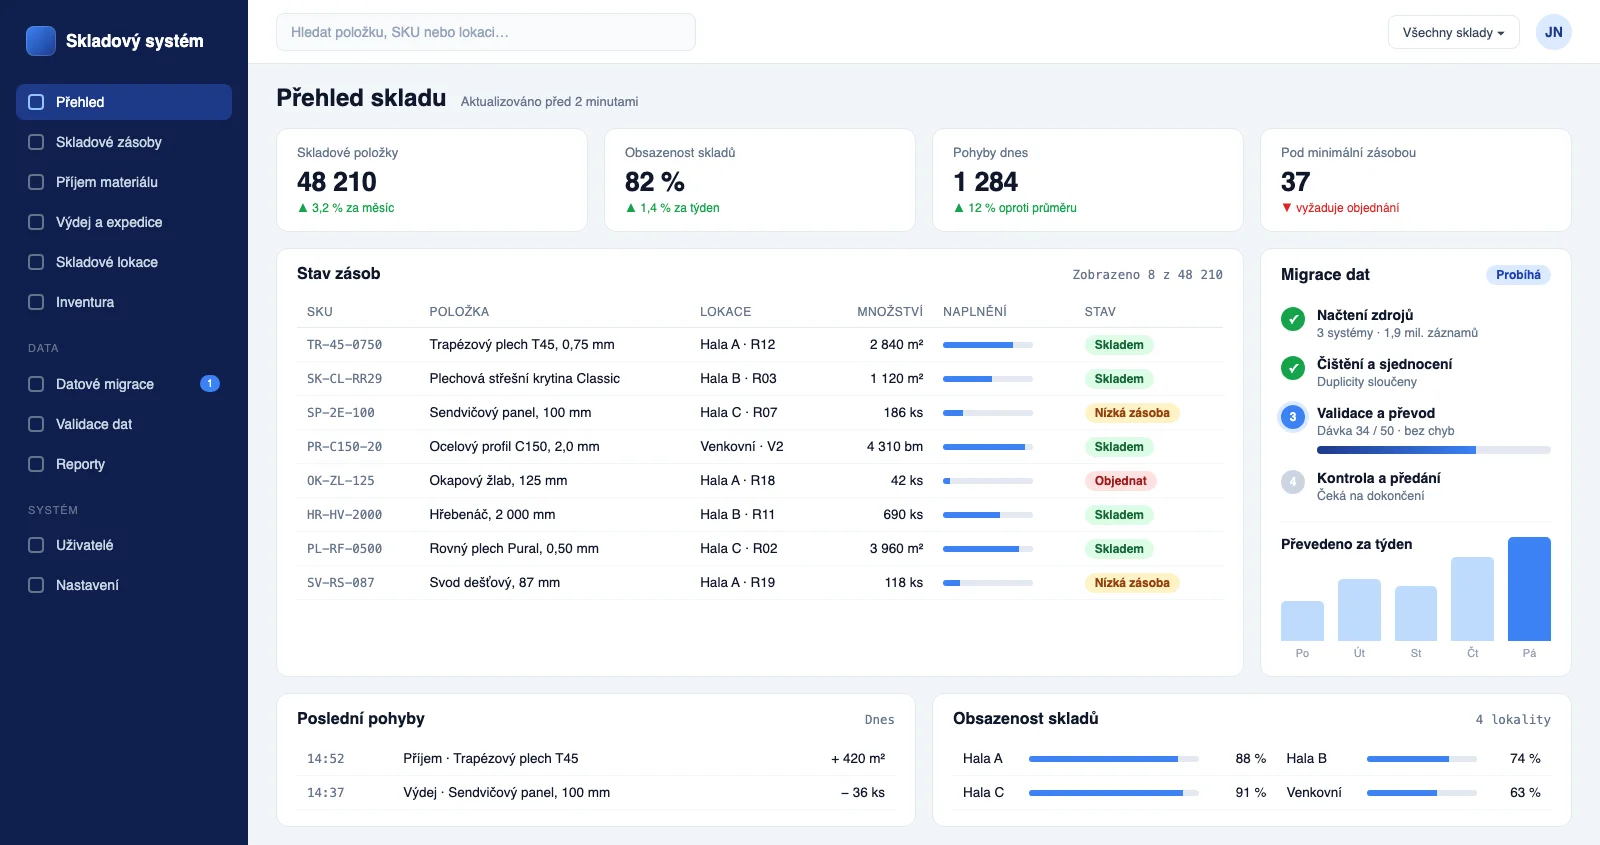1600x845 pixels.
Task: Click the 14:52 Příjem Trapézový plech movement
Action: click(596, 759)
